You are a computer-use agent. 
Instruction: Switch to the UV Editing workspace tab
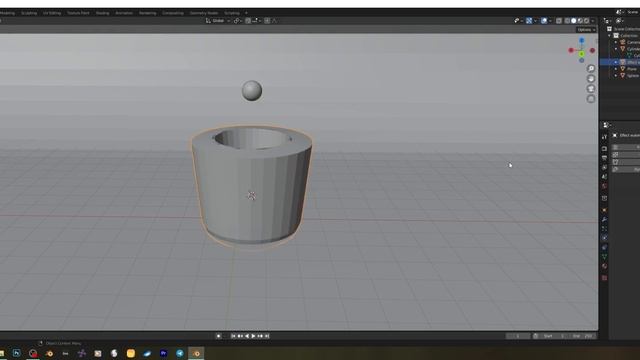(52, 13)
